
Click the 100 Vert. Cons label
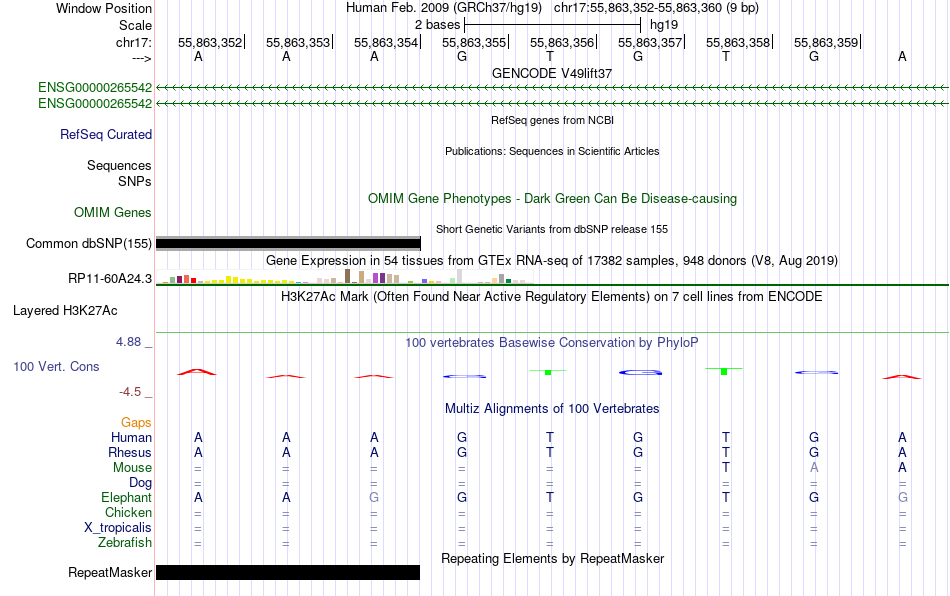[x=56, y=366]
